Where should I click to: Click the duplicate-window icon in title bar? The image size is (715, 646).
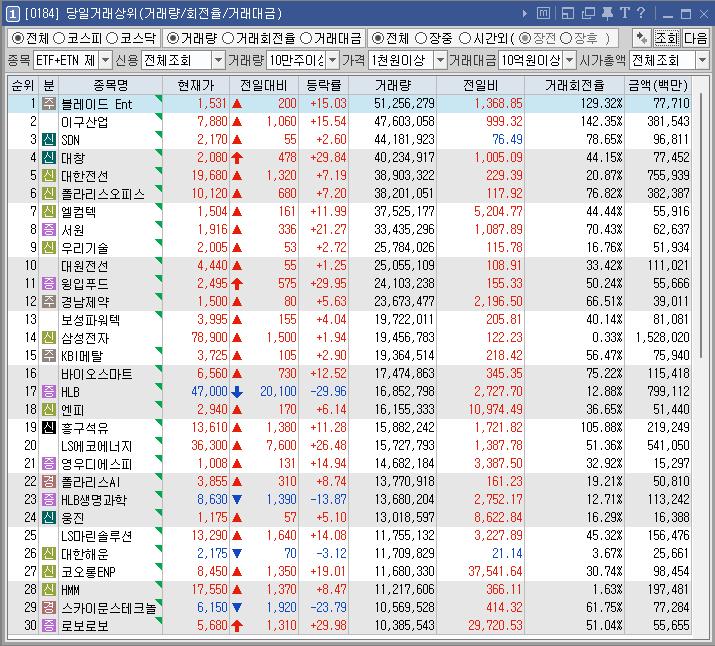588,14
